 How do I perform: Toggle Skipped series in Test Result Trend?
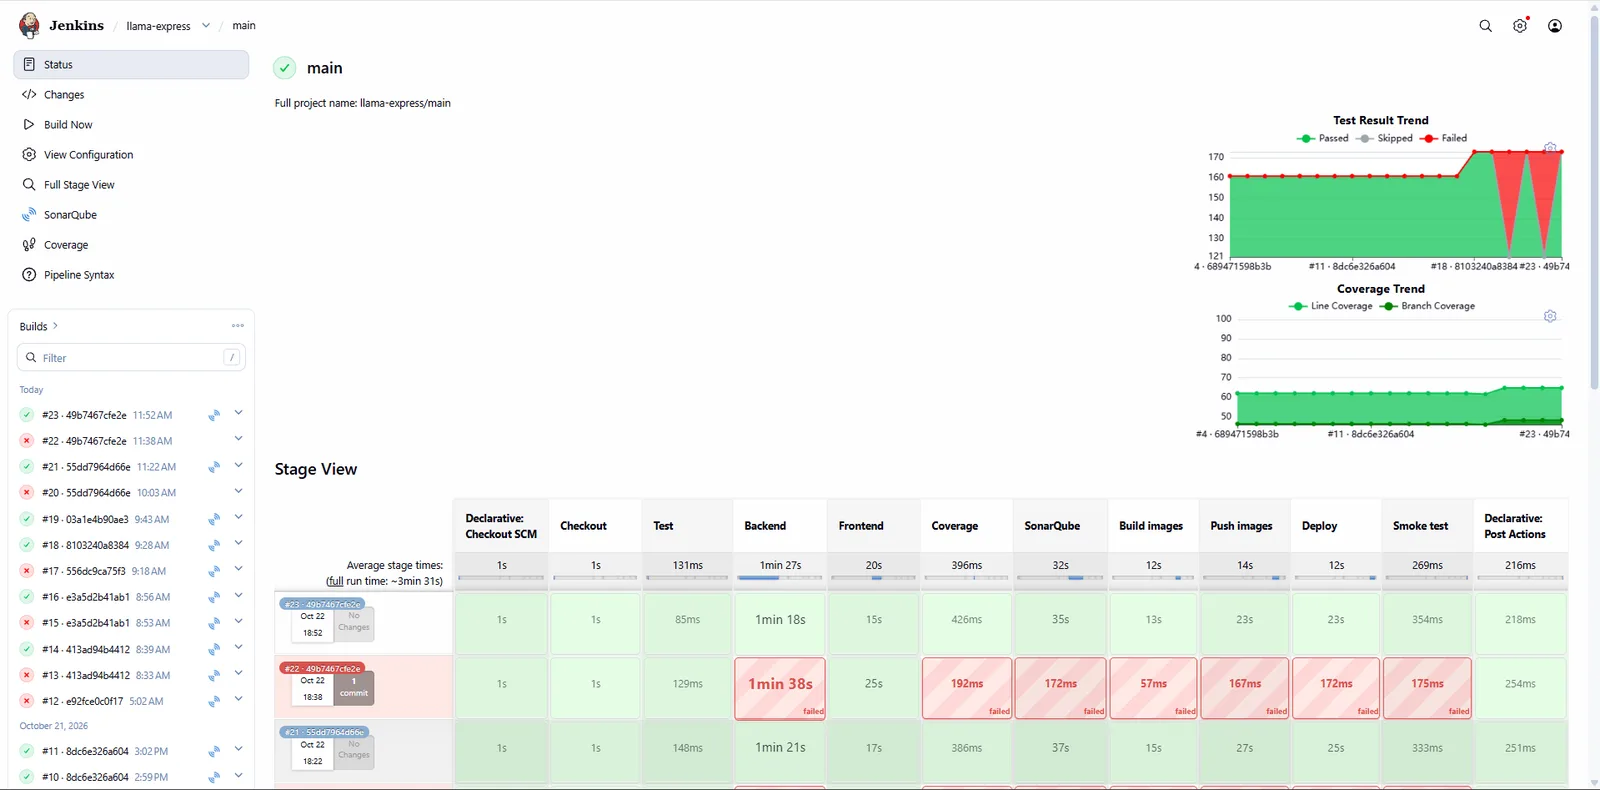pos(1385,138)
